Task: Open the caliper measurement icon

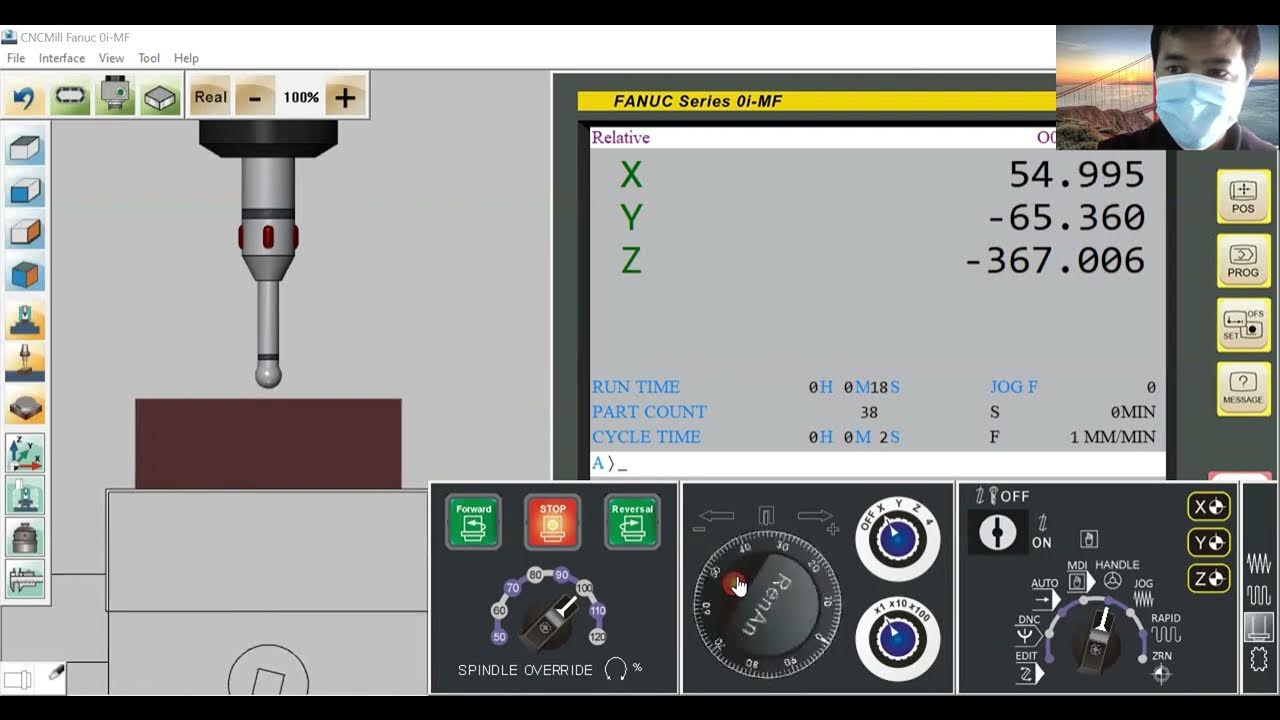Action: [x=25, y=579]
